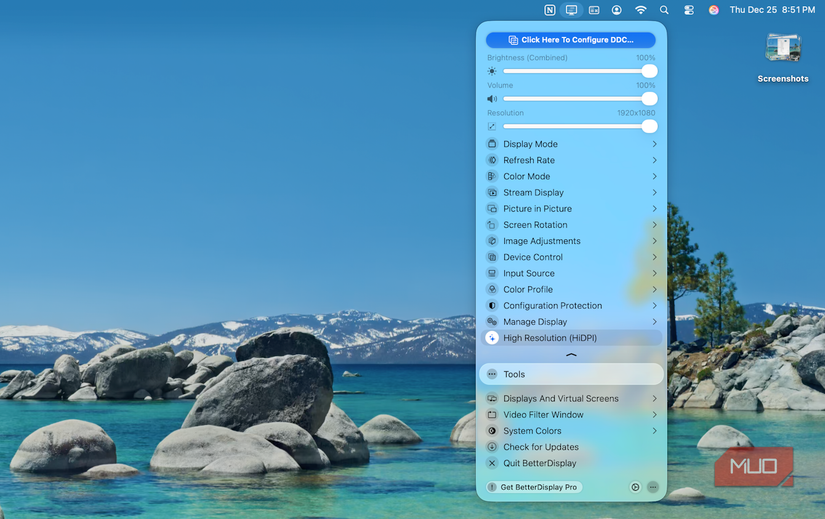Viewport: 825px width, 519px height.
Task: Click the Check for Updates download icon
Action: pyautogui.click(x=492, y=447)
